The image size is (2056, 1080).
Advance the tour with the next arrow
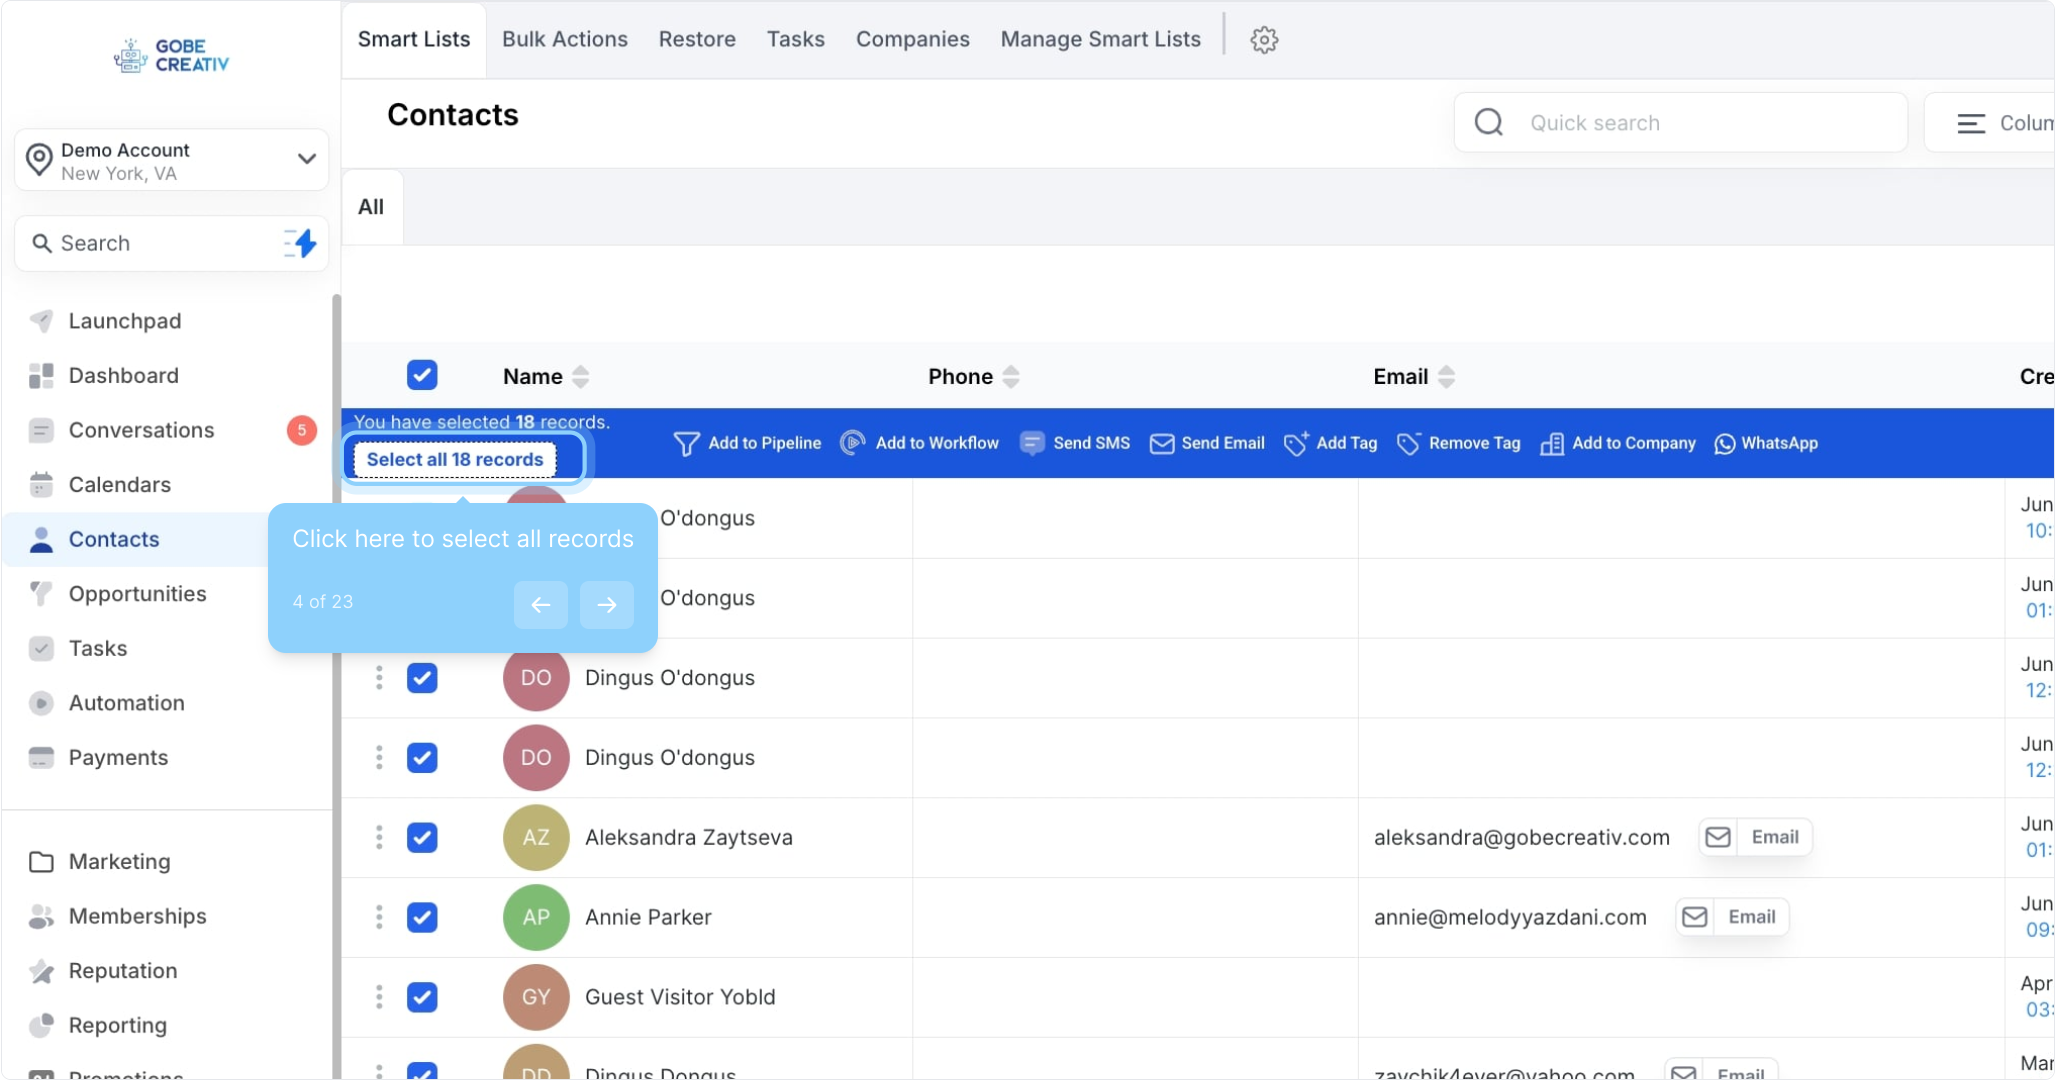(x=606, y=604)
